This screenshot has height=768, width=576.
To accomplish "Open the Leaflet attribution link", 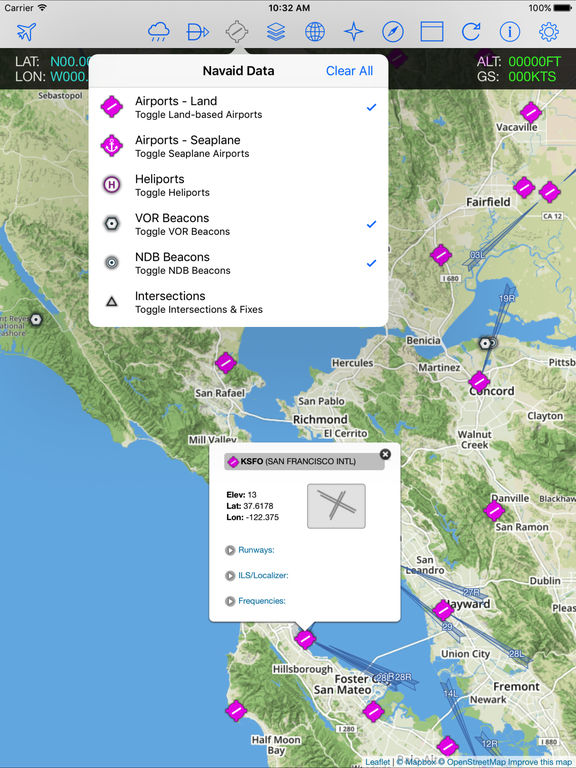I will coord(378,762).
